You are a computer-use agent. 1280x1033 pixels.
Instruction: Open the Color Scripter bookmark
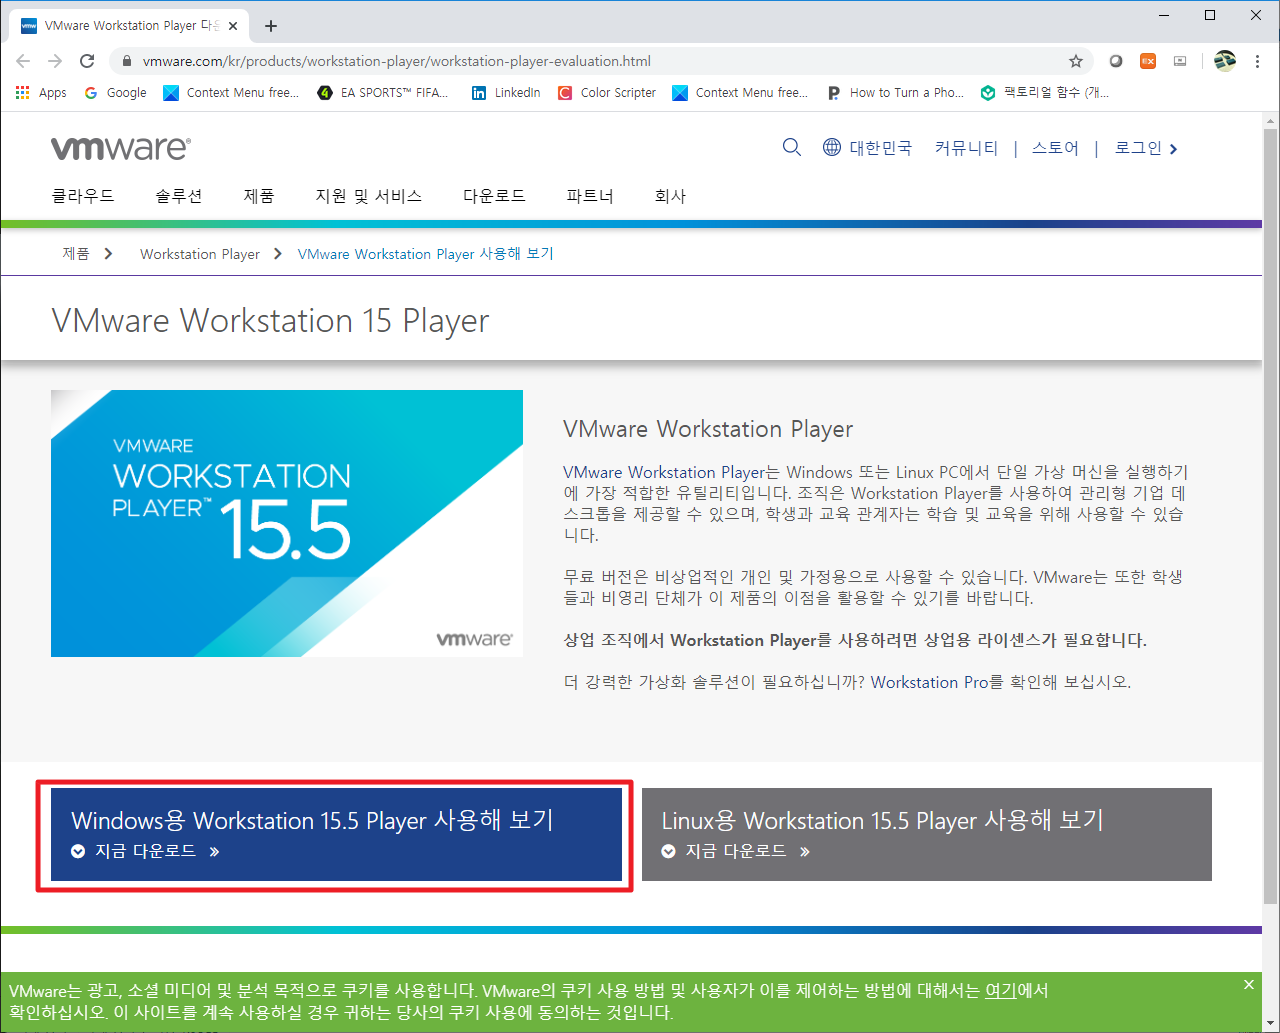[x=607, y=93]
